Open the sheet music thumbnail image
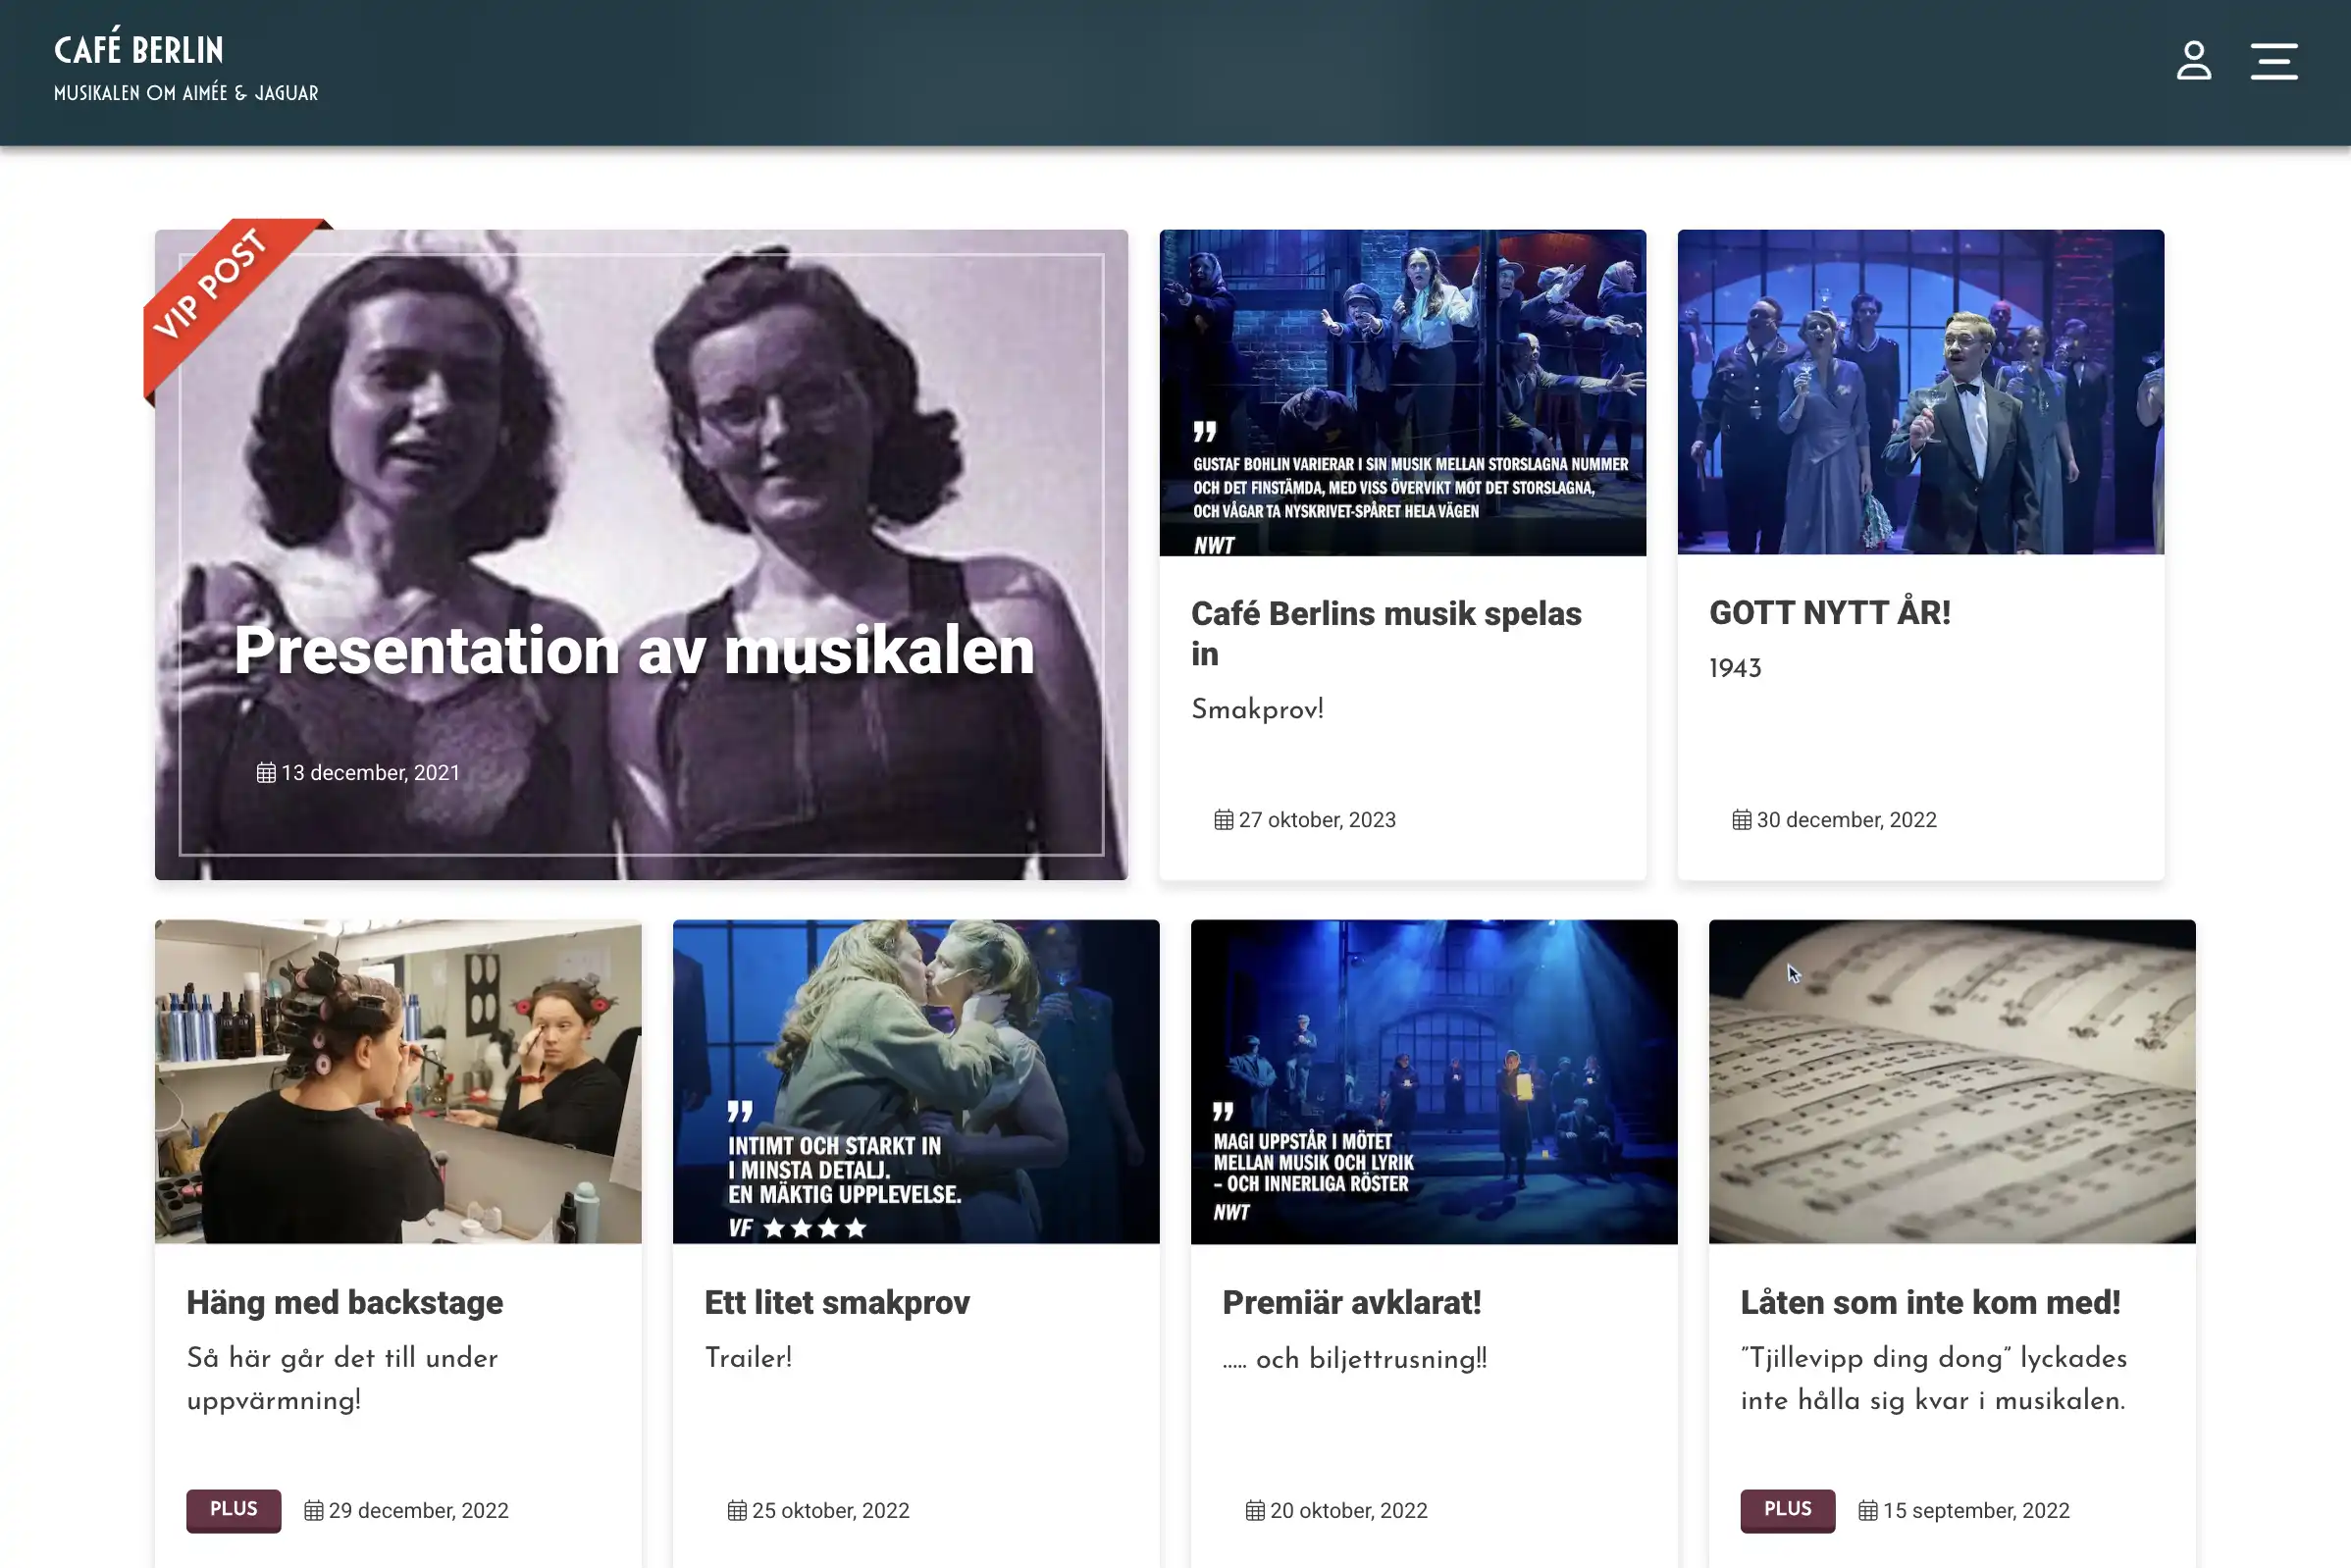 (1951, 1081)
